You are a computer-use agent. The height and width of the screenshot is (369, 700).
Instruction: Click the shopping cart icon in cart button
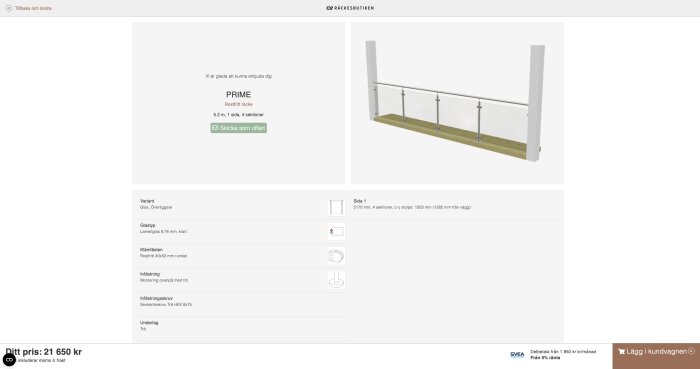click(x=621, y=352)
